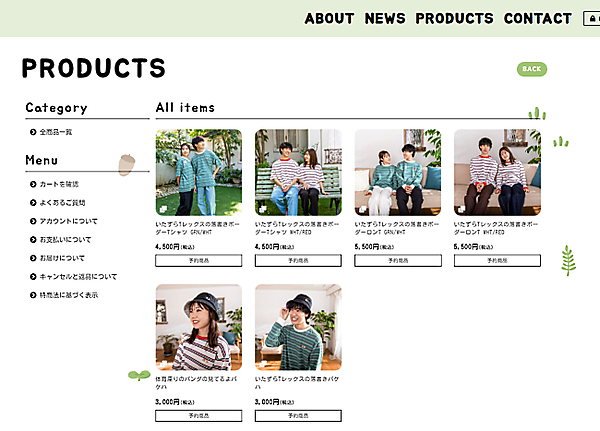The image size is (600, 431).
Task: Open couple on green bench product photo
Action: pos(298,172)
